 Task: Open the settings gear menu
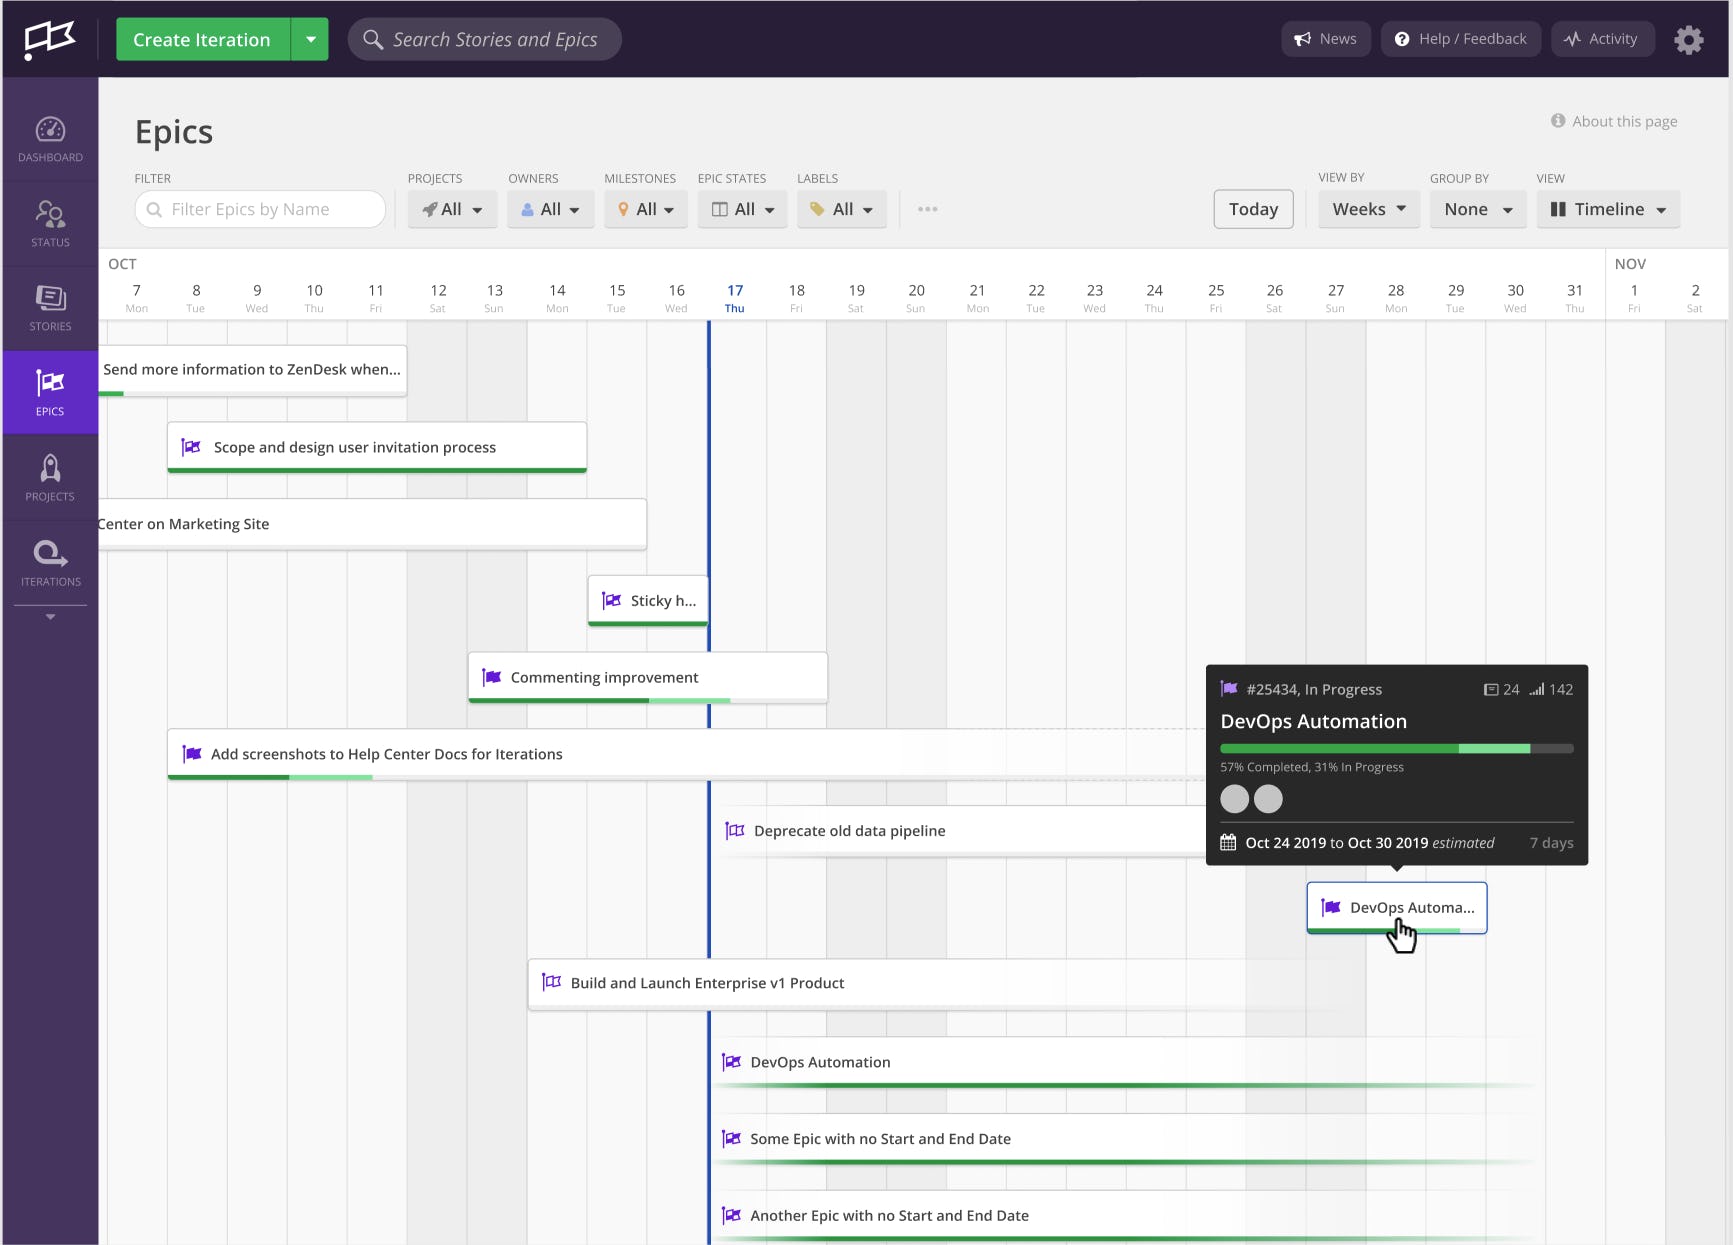pyautogui.click(x=1688, y=40)
